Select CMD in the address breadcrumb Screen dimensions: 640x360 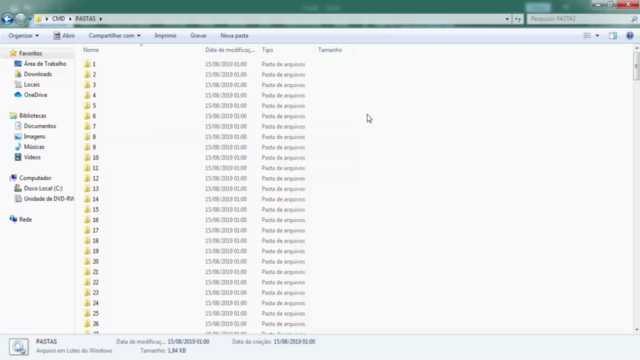[x=58, y=19]
